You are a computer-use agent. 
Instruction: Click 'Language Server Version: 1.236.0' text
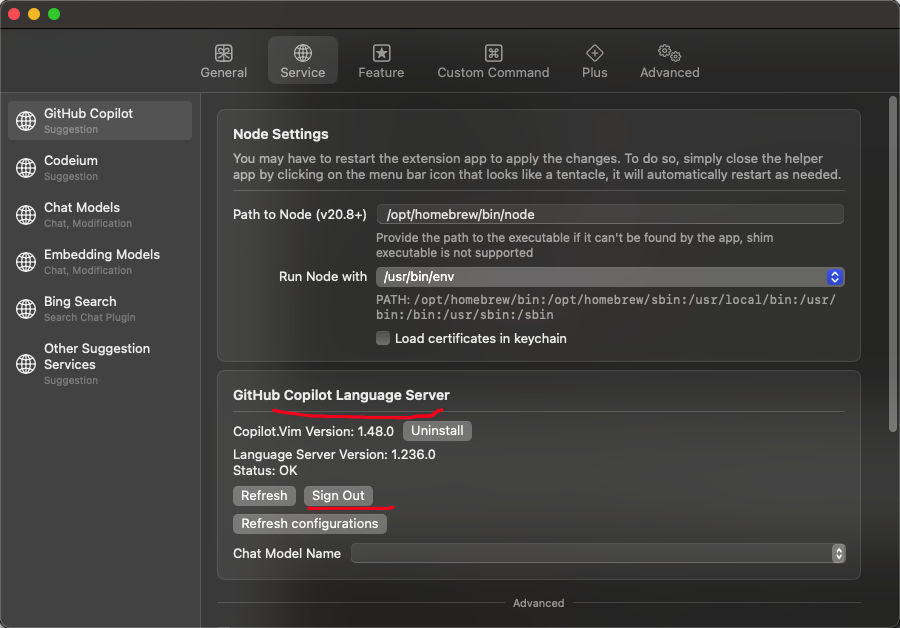(334, 455)
